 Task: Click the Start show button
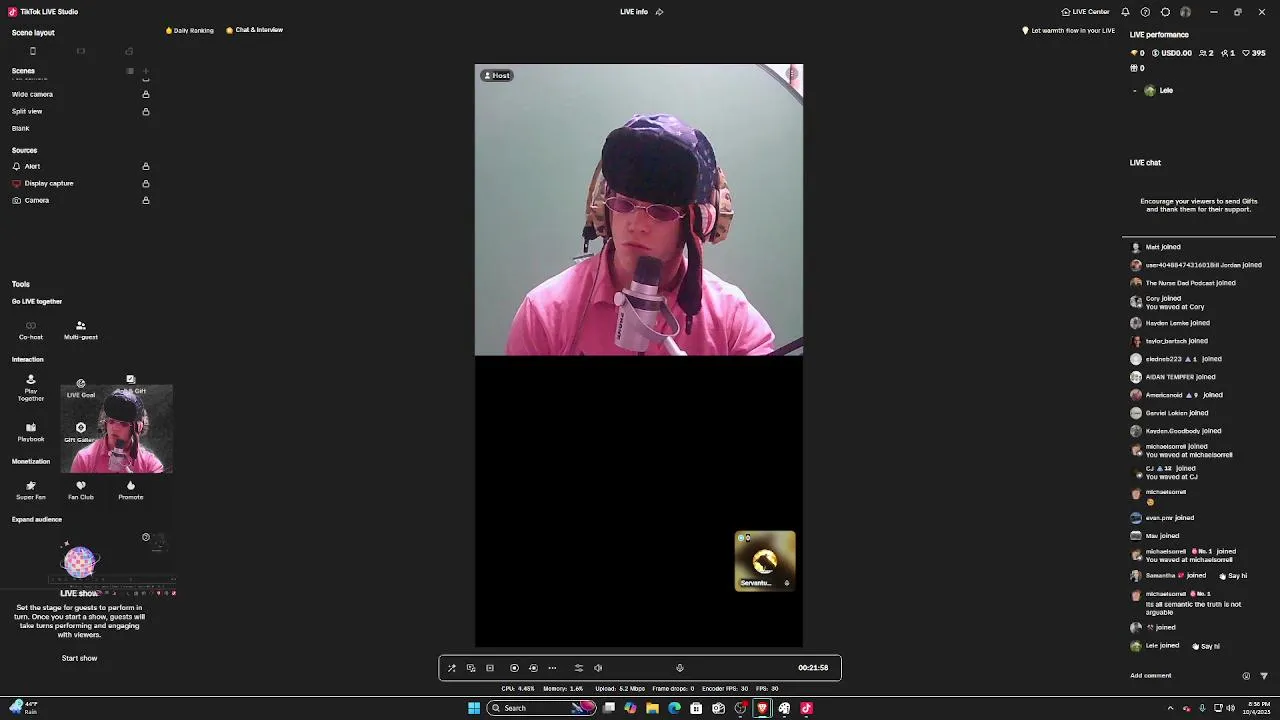(80, 659)
